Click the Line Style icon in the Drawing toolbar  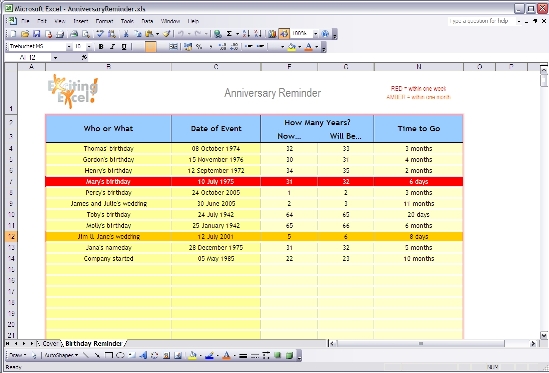click(243, 356)
